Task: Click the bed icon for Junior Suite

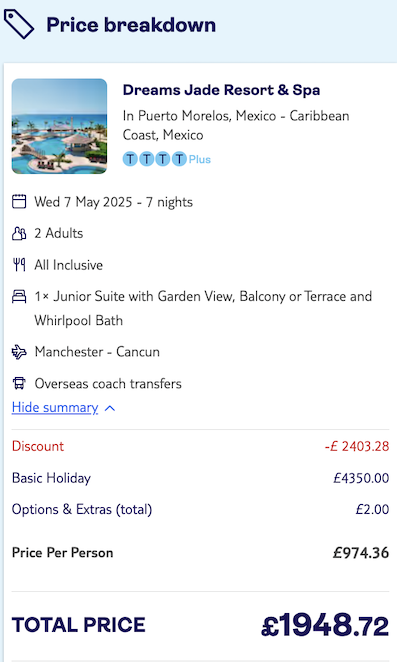Action: pos(19,296)
